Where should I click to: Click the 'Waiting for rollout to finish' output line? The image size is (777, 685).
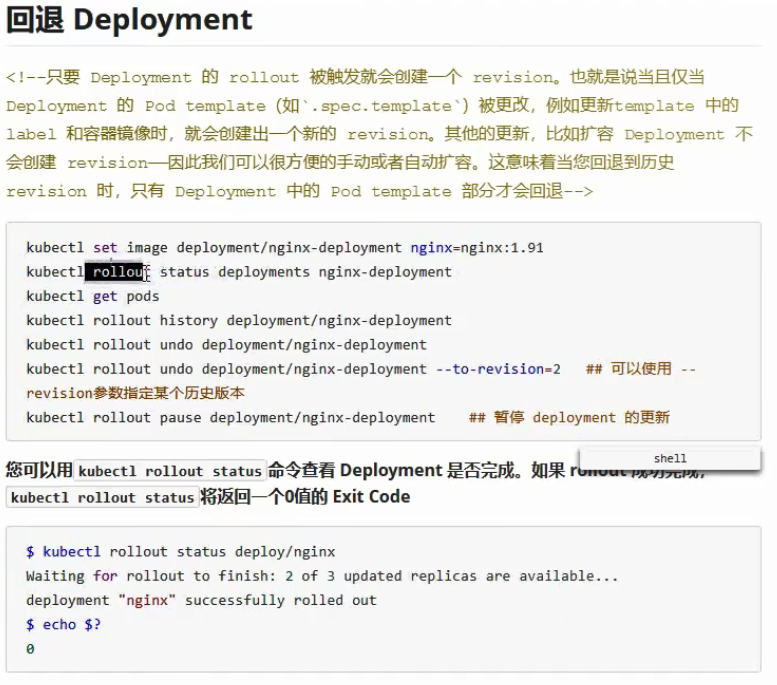(x=322, y=576)
